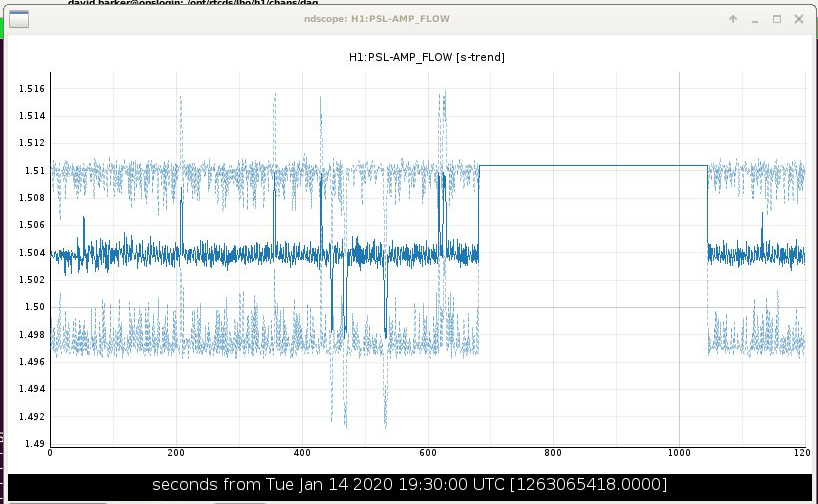
Task: Click the y-axis tick label 1.496
Action: coord(32,362)
